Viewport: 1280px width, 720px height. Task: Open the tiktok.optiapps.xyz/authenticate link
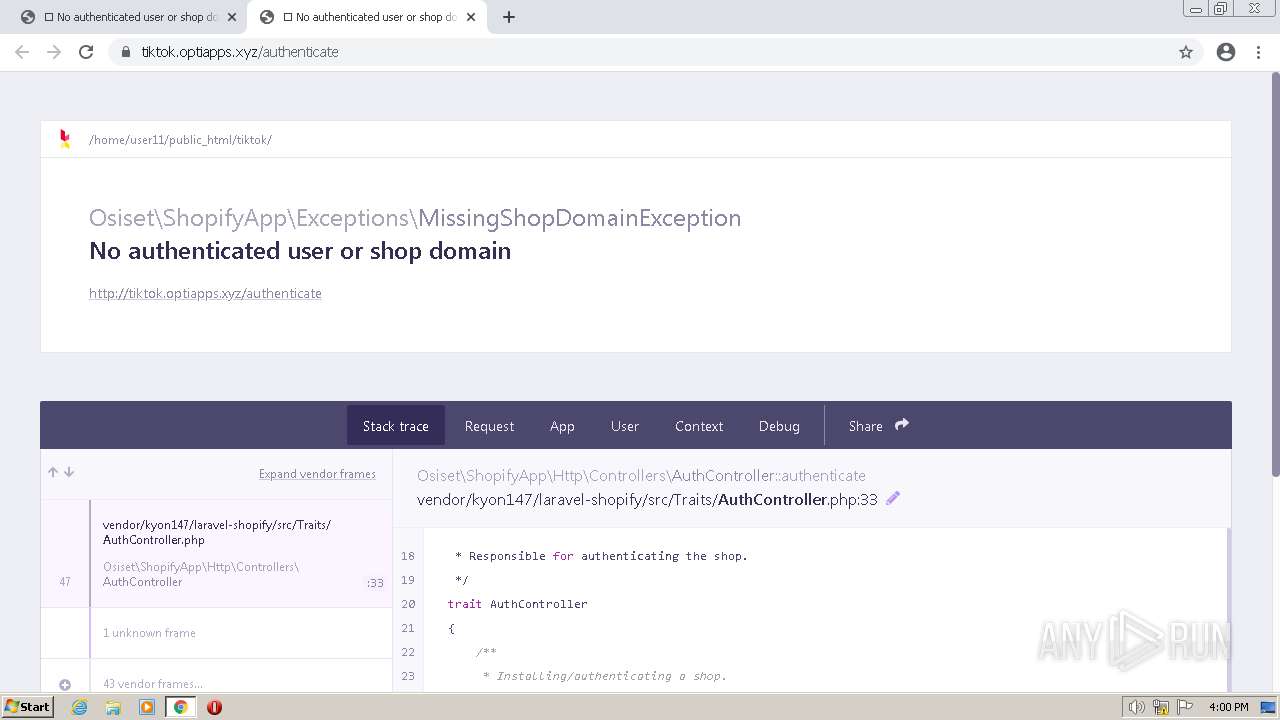pyautogui.click(x=205, y=293)
